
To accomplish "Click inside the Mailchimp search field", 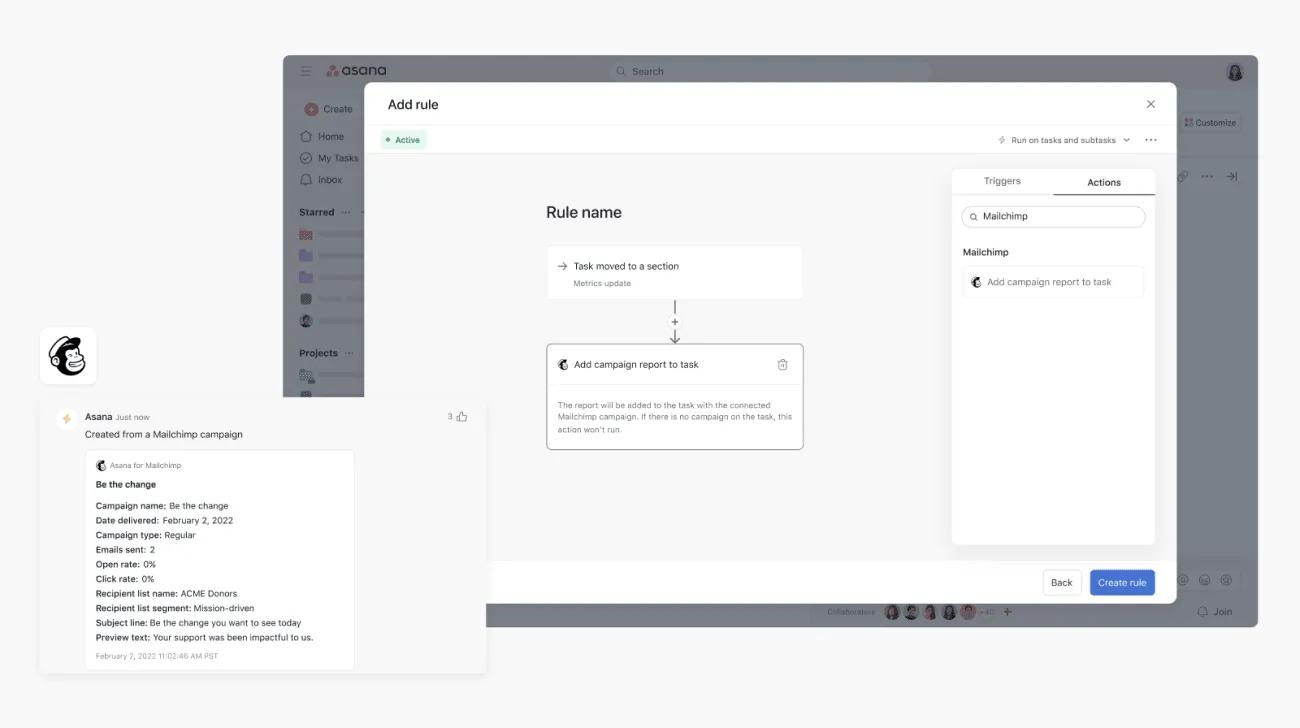I will pos(1053,216).
